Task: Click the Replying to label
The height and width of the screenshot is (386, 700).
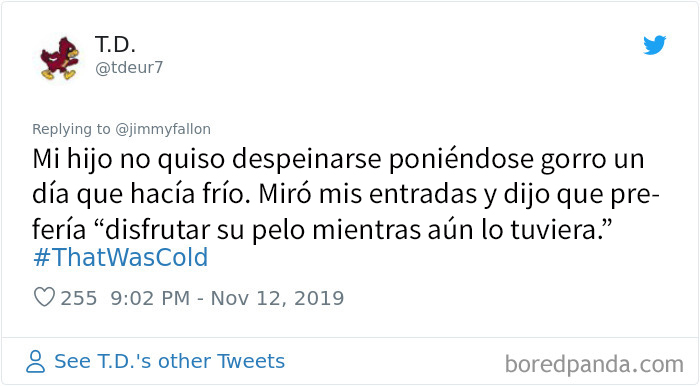Action: [71, 129]
